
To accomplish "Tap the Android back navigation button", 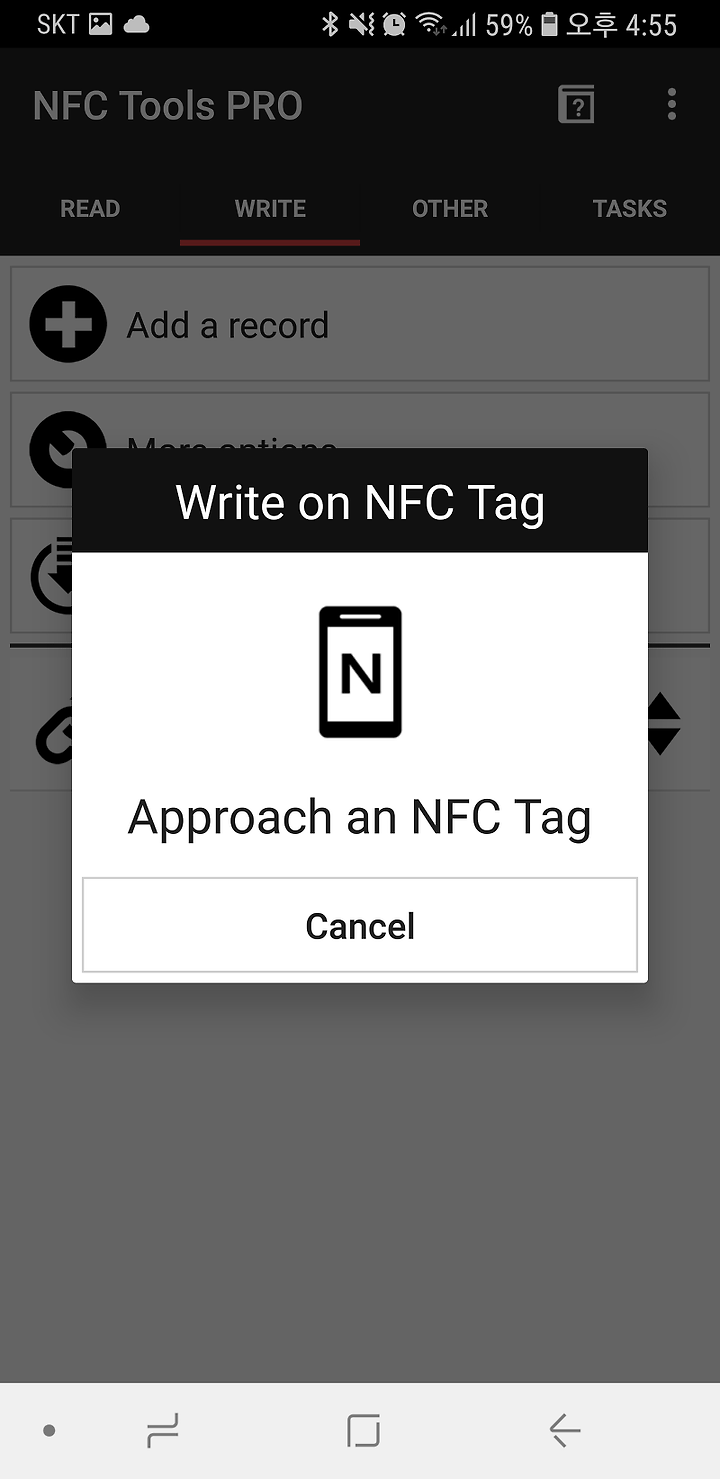I will pyautogui.click(x=565, y=1431).
